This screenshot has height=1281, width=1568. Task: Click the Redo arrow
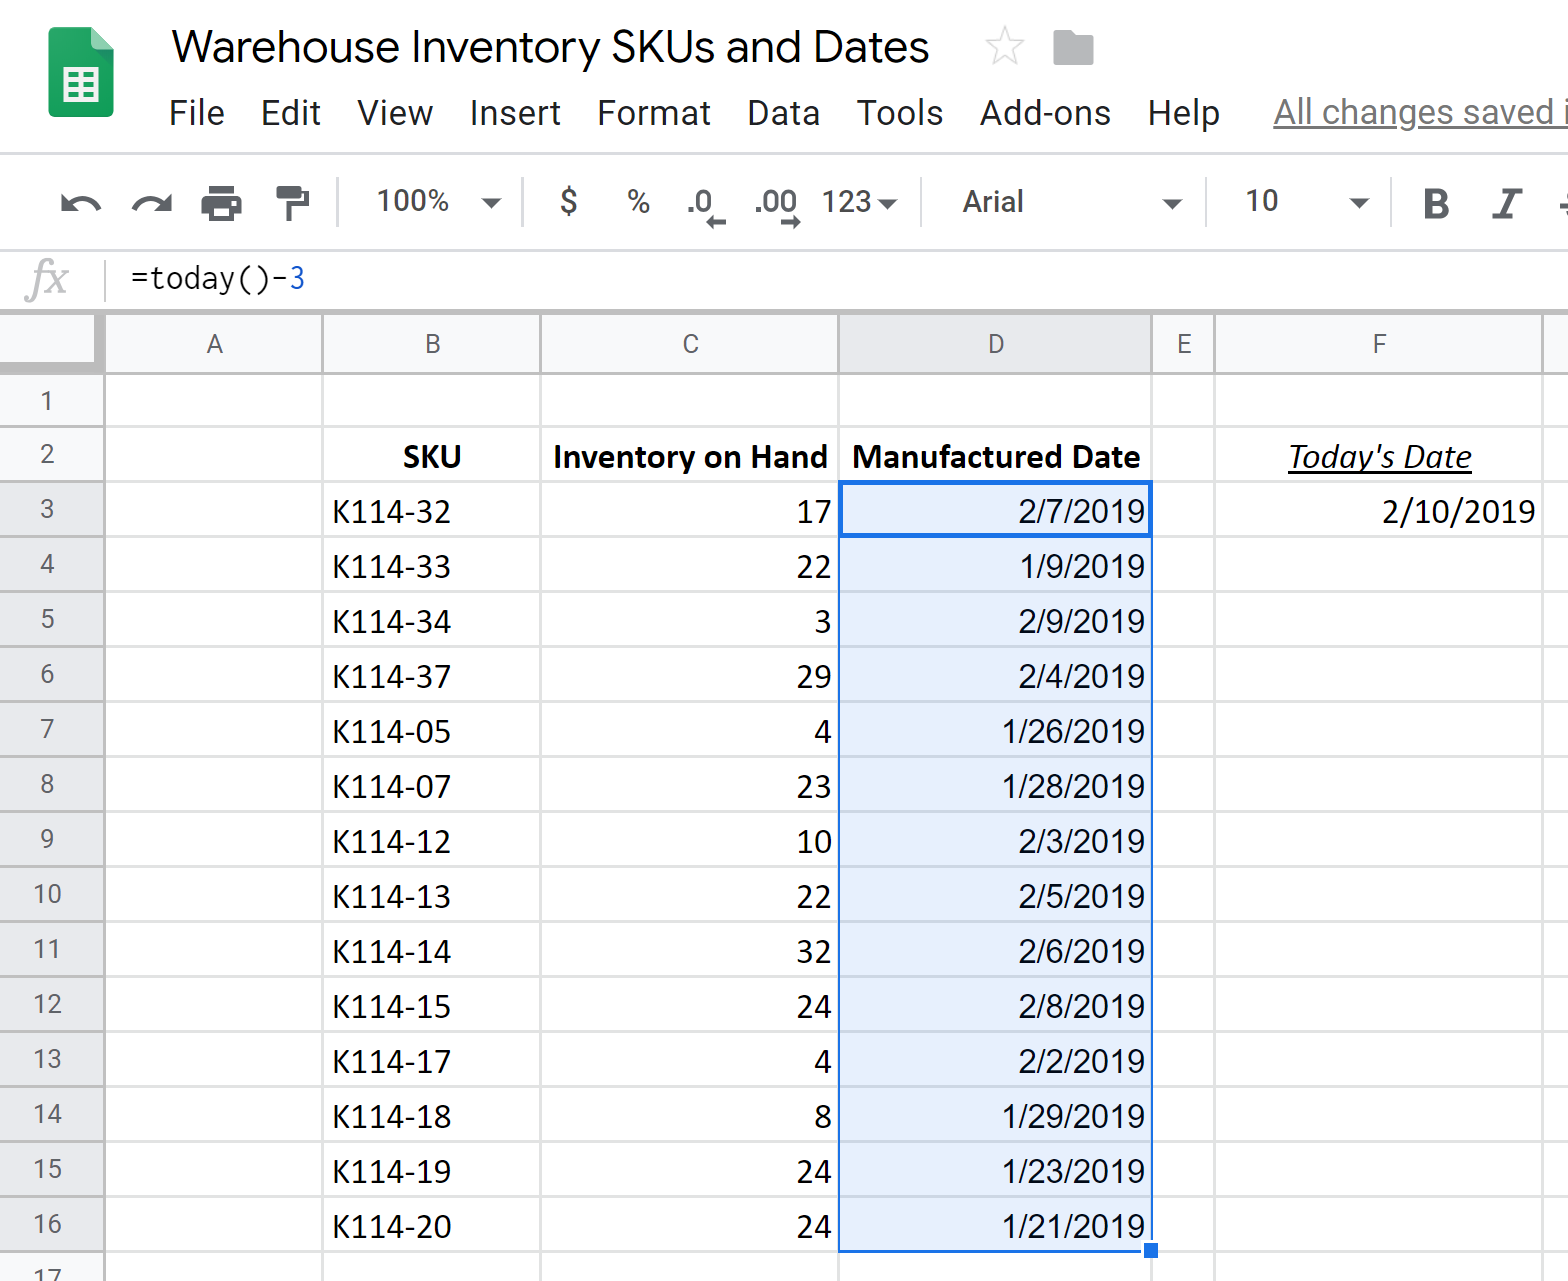pos(152,203)
